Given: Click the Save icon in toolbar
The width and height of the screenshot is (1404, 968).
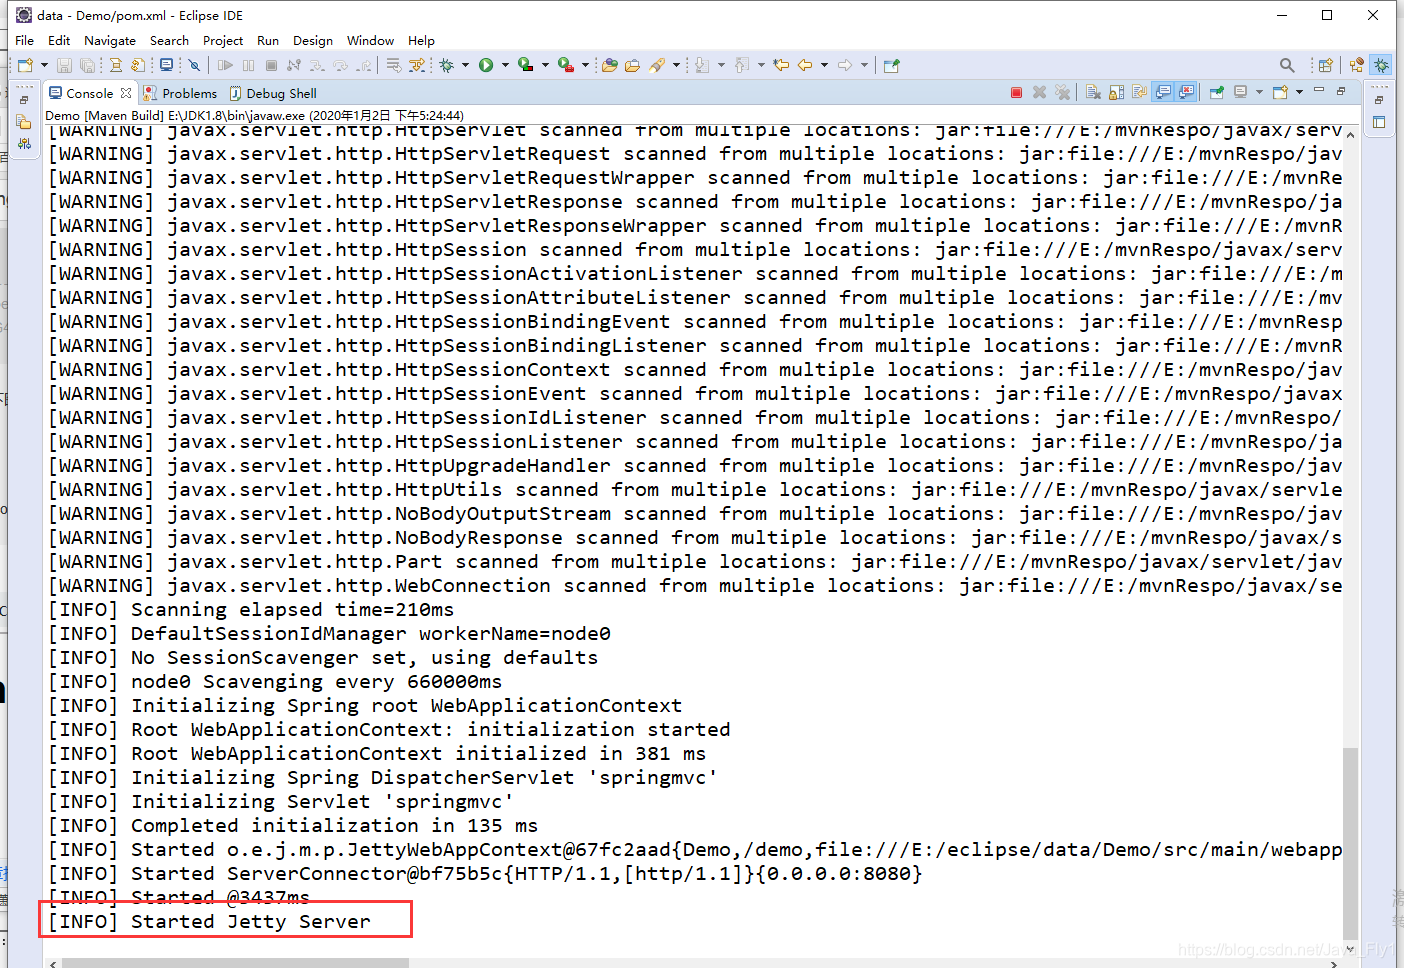Looking at the screenshot, I should click(64, 65).
